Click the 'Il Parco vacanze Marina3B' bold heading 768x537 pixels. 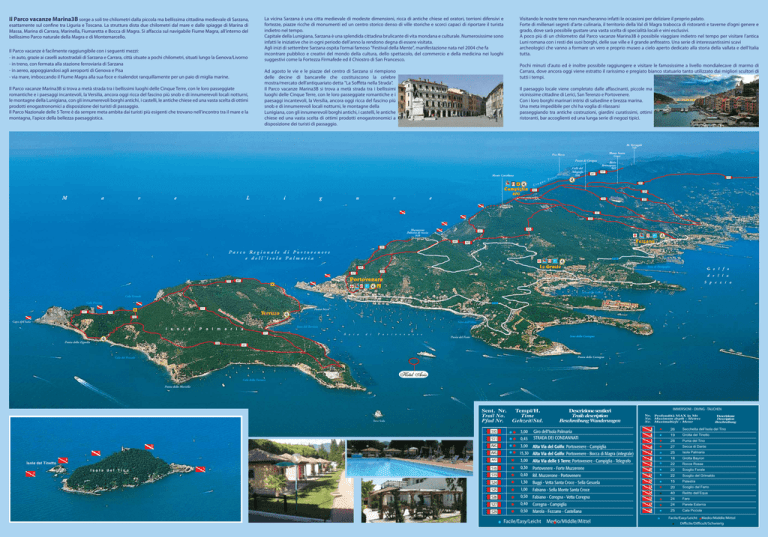click(44, 19)
